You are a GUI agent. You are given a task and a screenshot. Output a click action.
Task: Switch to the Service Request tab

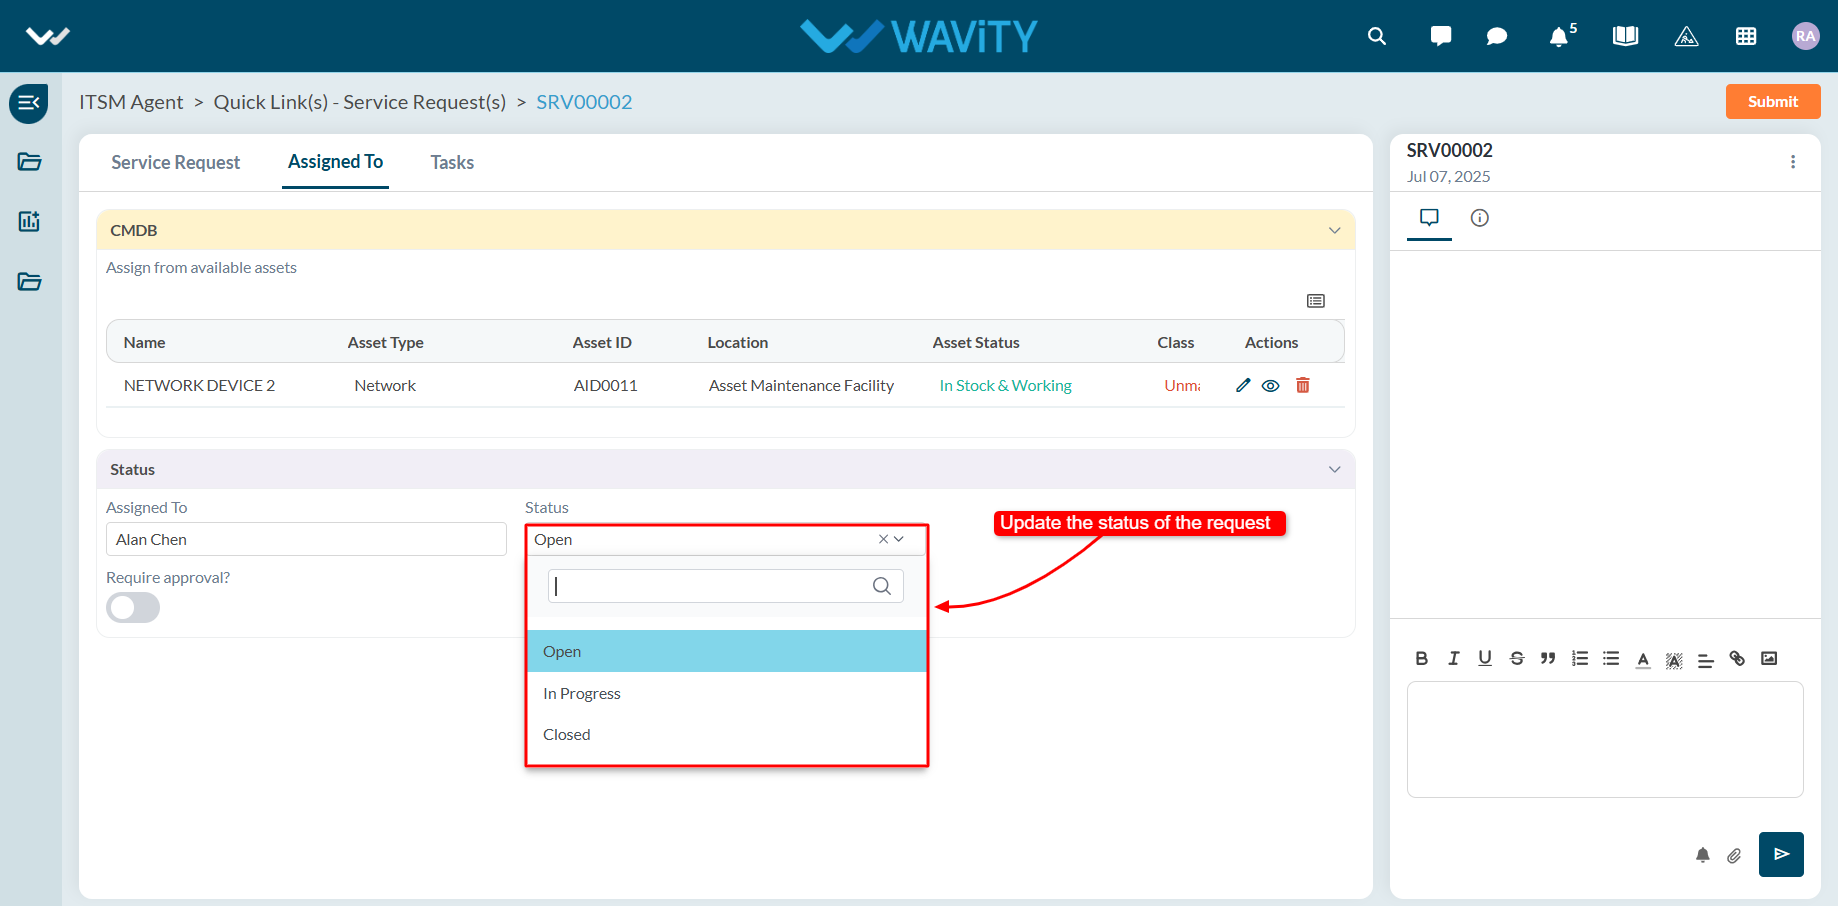click(176, 162)
